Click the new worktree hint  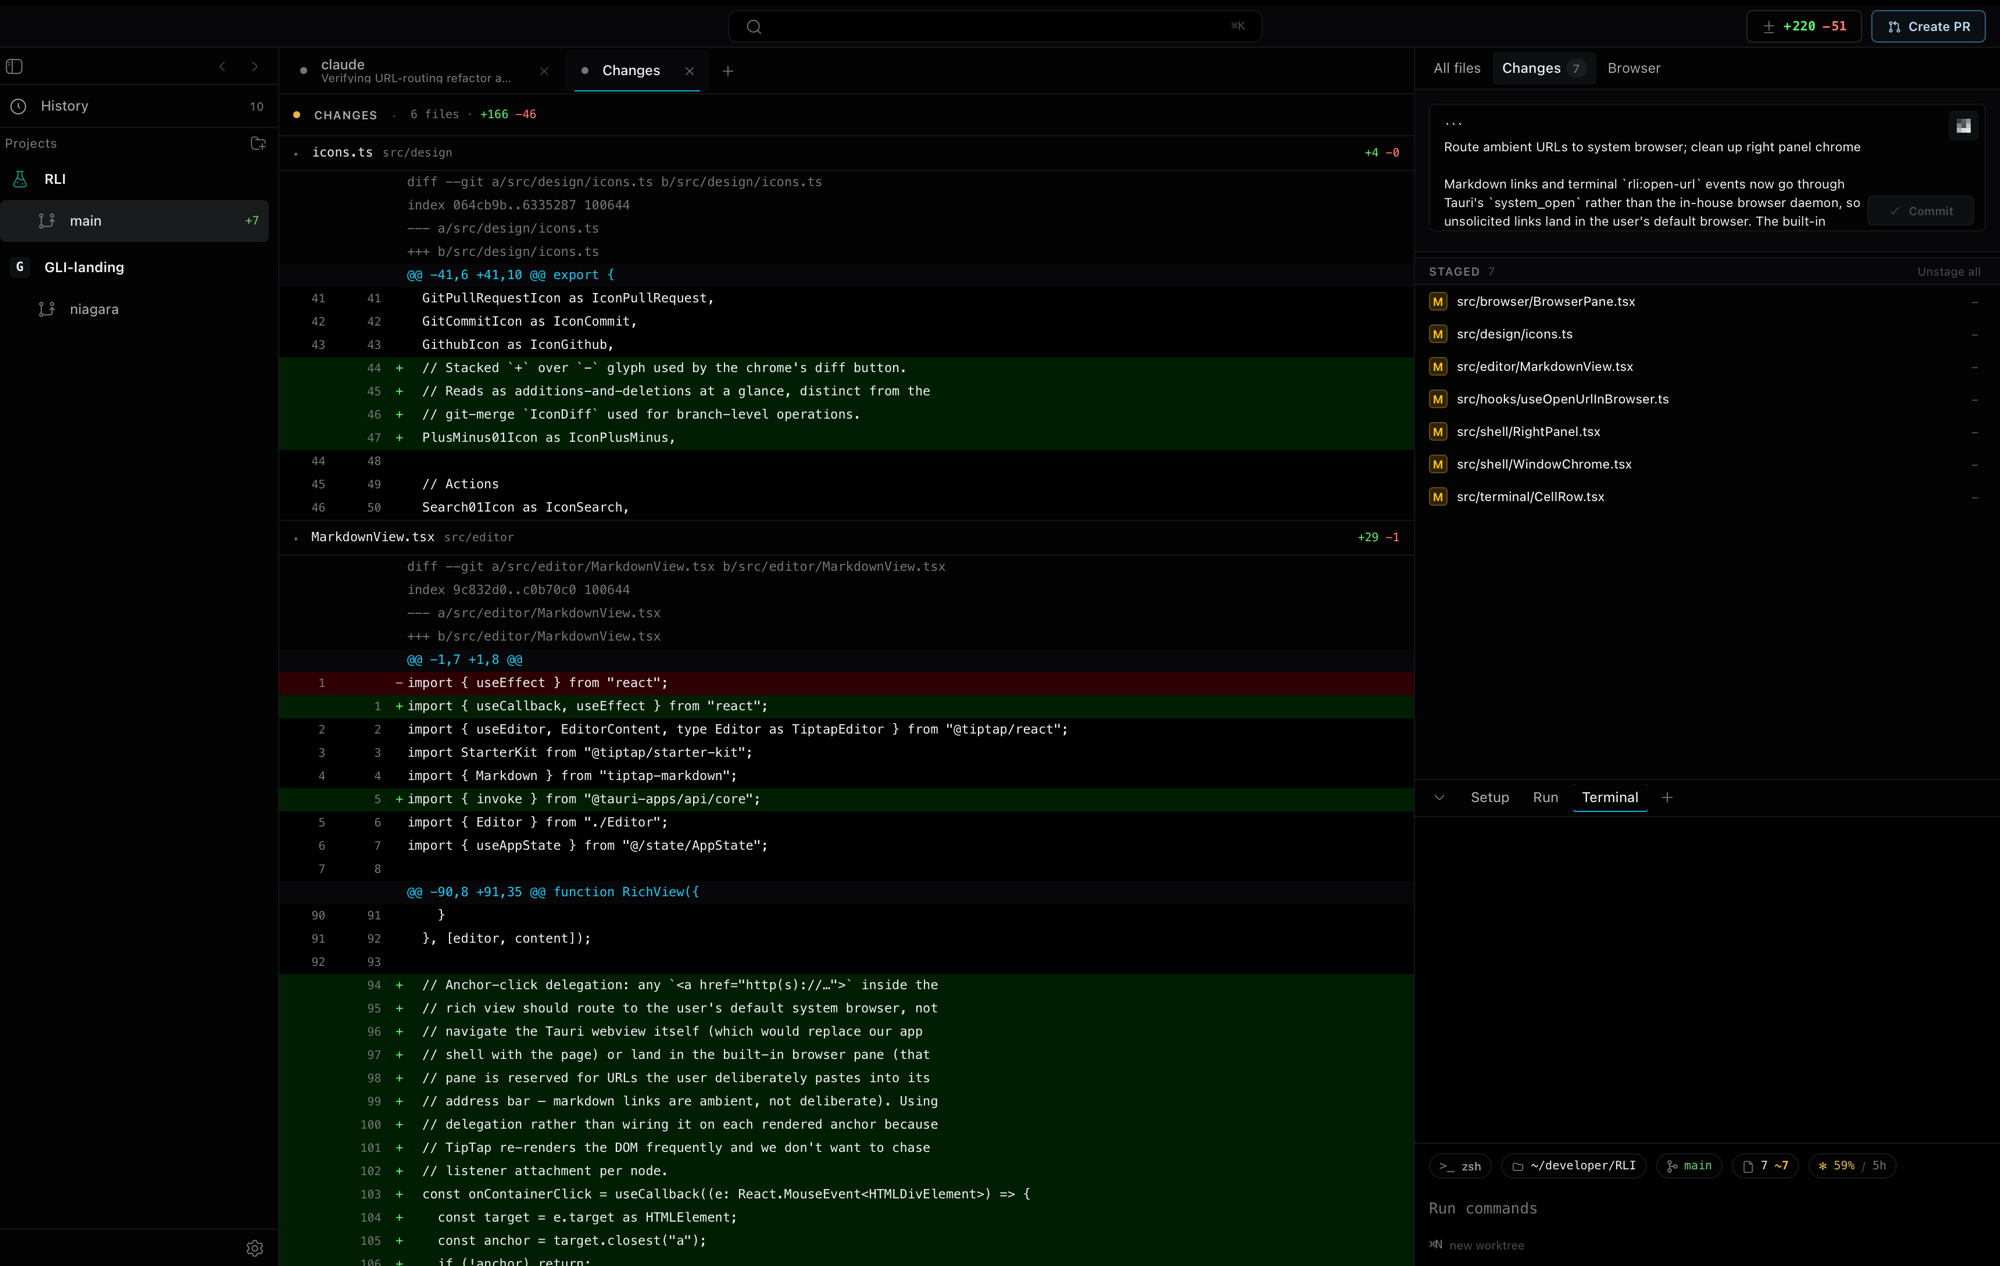[1477, 1246]
